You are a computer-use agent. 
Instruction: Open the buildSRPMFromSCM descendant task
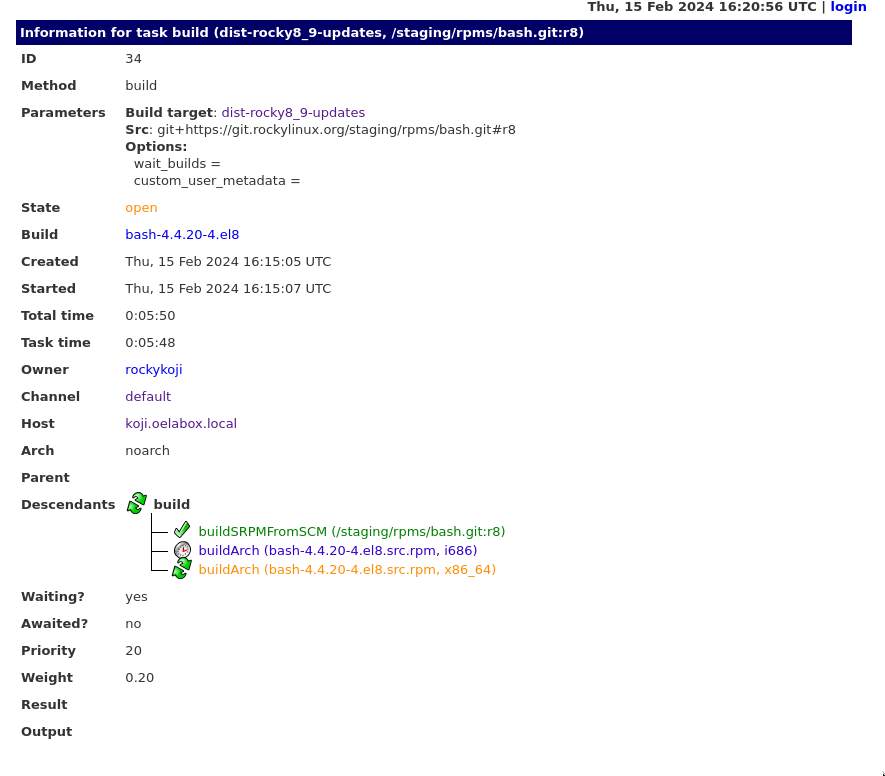352,532
